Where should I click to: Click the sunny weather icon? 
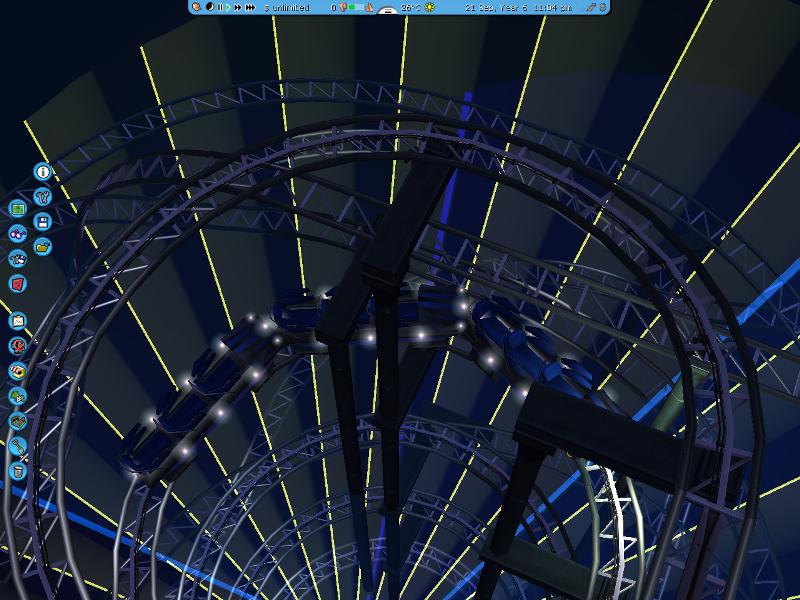(x=430, y=7)
